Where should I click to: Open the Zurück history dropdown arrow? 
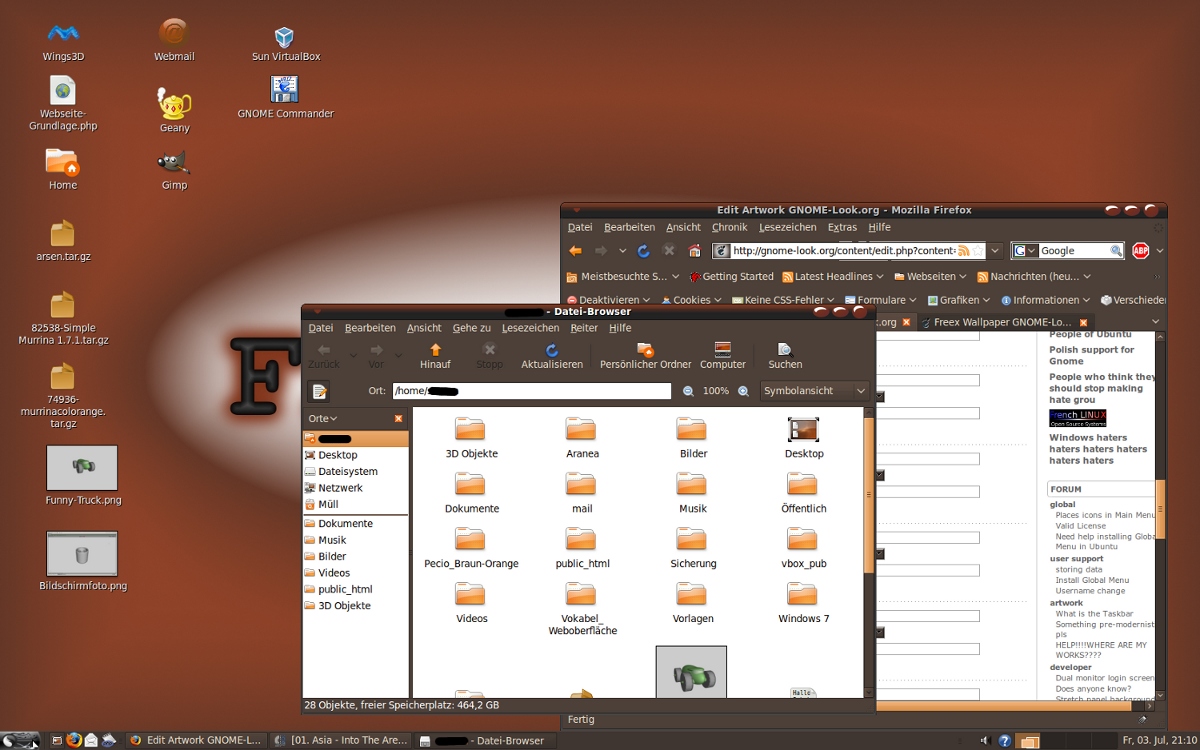pos(352,354)
